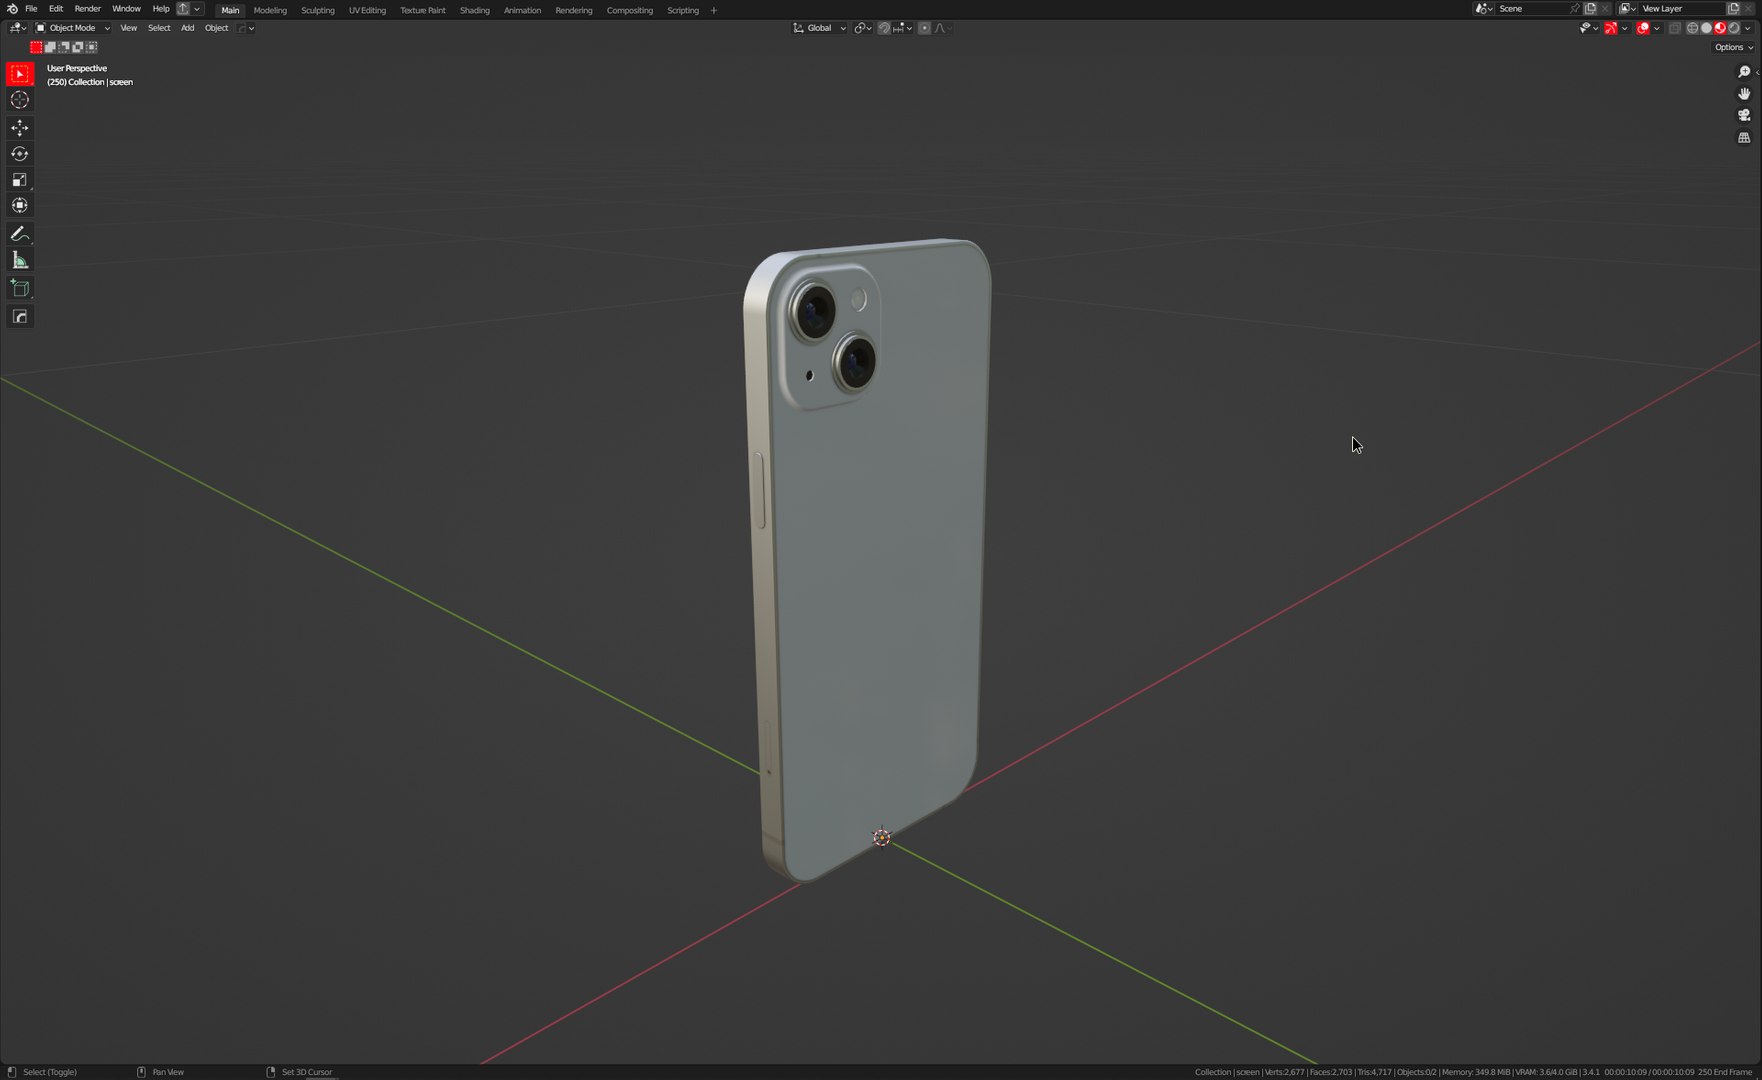This screenshot has width=1762, height=1080.
Task: Add a new workspace with plus
Action: [x=713, y=10]
